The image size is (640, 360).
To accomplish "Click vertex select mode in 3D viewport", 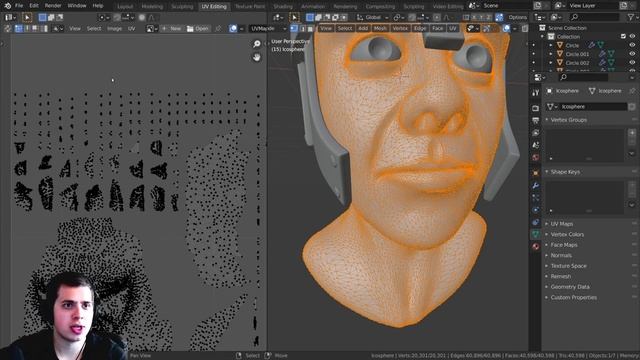I will pyautogui.click(x=294, y=29).
